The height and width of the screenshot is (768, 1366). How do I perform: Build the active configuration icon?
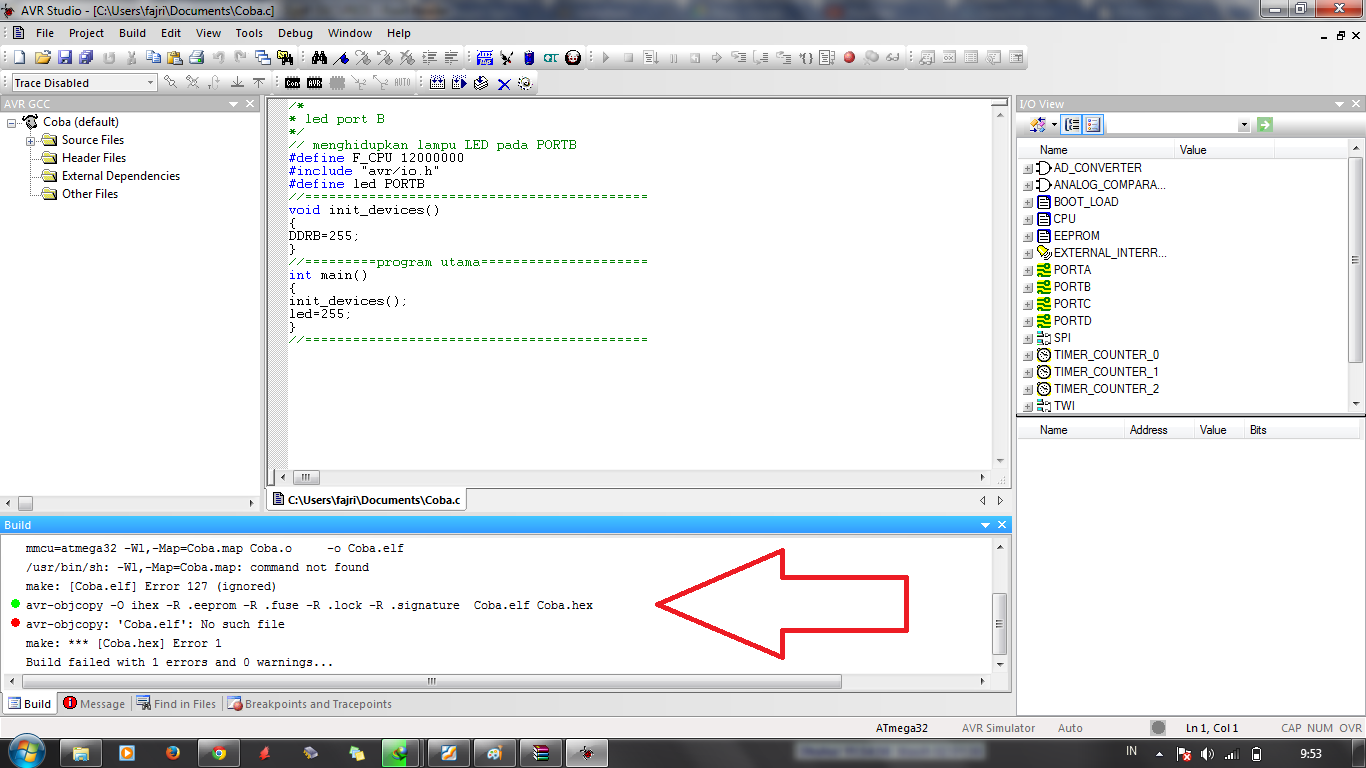437,83
